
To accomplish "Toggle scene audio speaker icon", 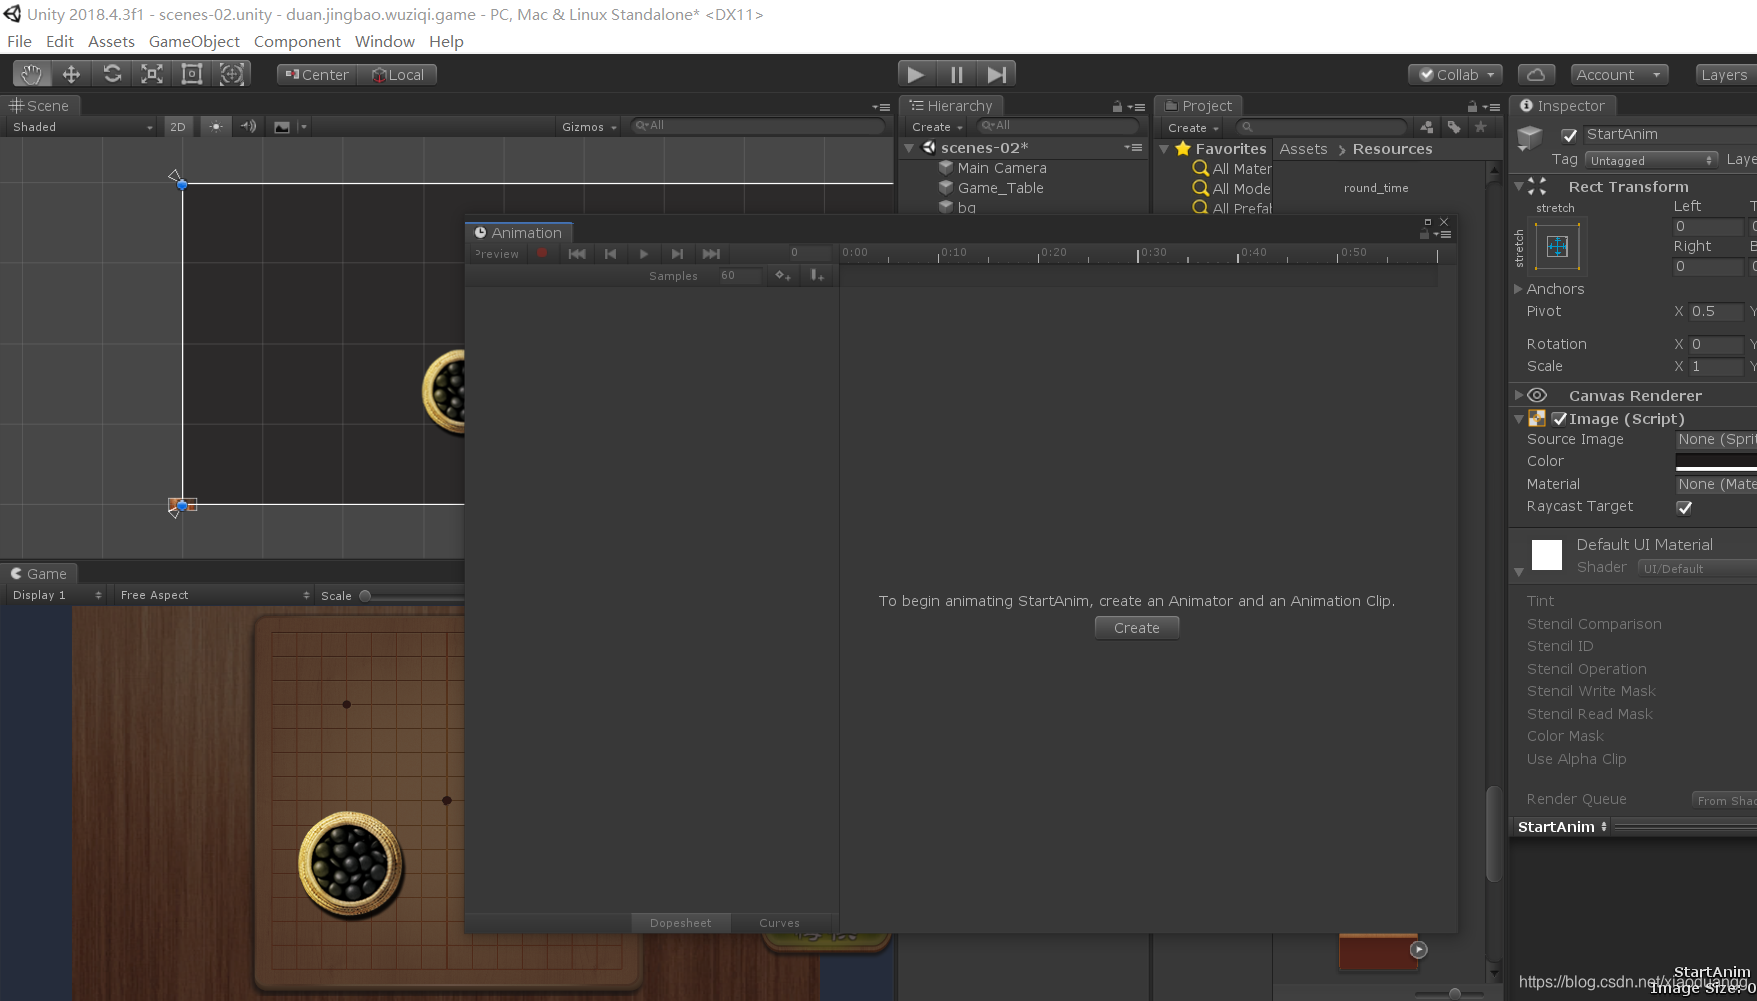I will (248, 127).
